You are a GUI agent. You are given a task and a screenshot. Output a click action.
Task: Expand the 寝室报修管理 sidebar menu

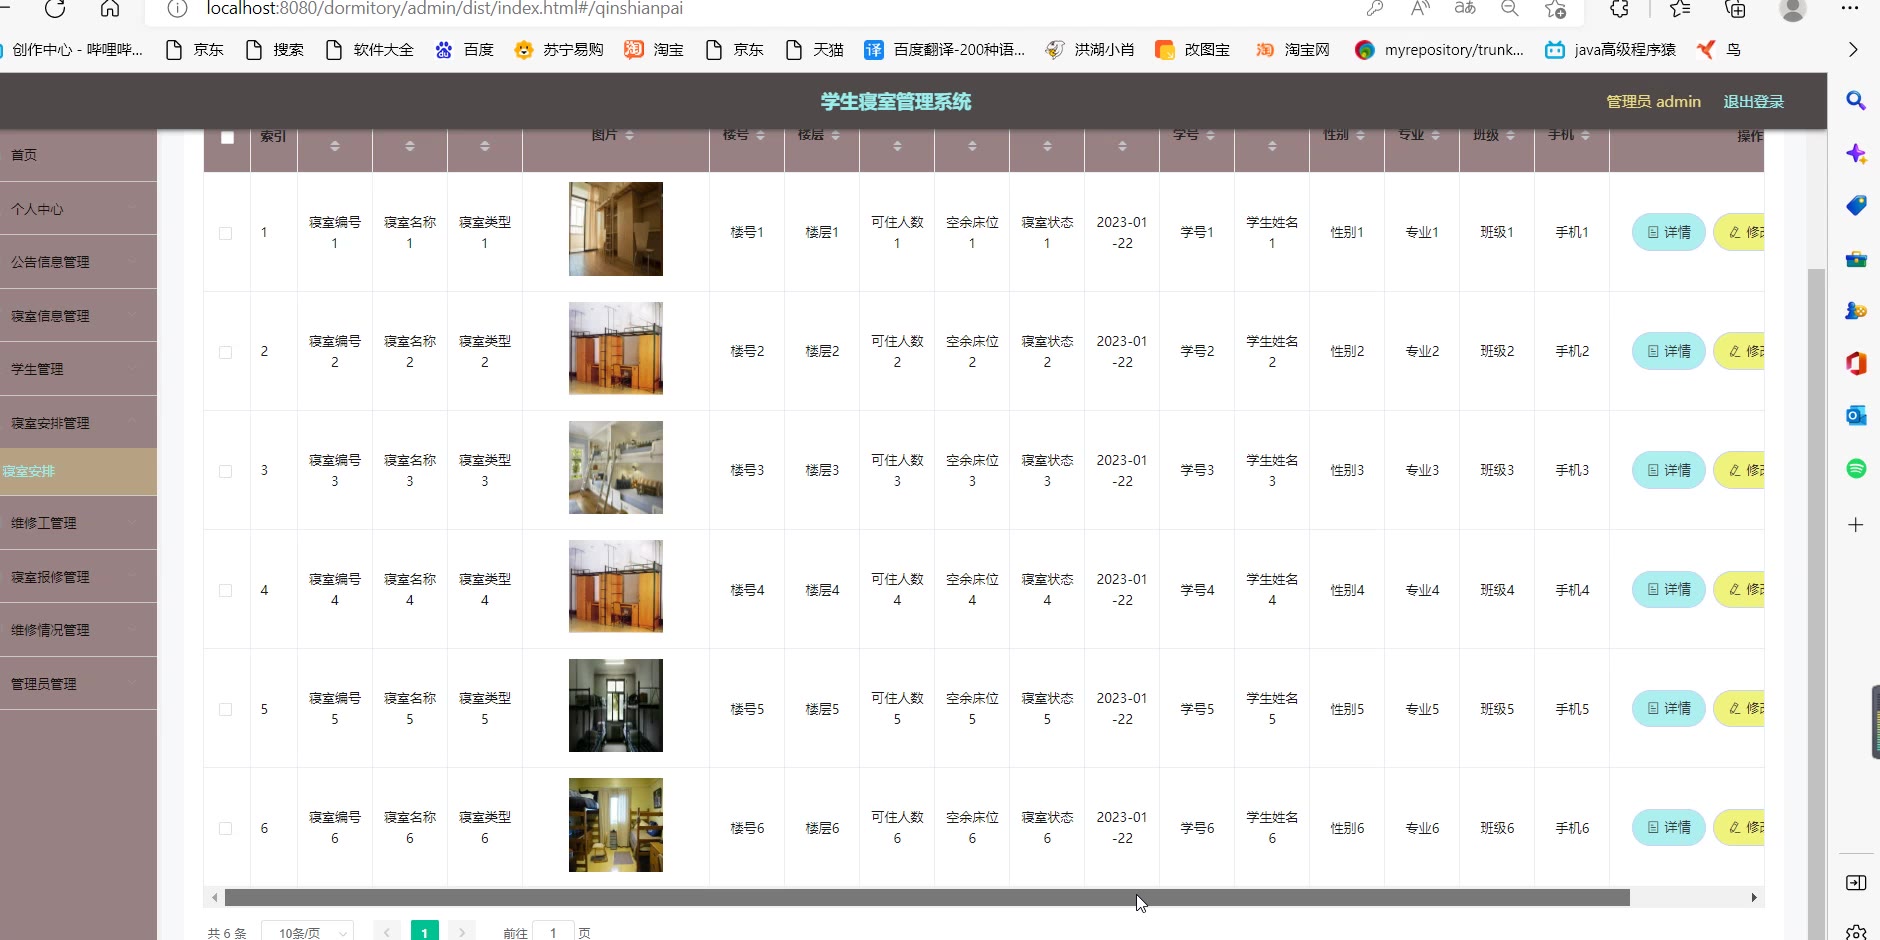[78, 577]
